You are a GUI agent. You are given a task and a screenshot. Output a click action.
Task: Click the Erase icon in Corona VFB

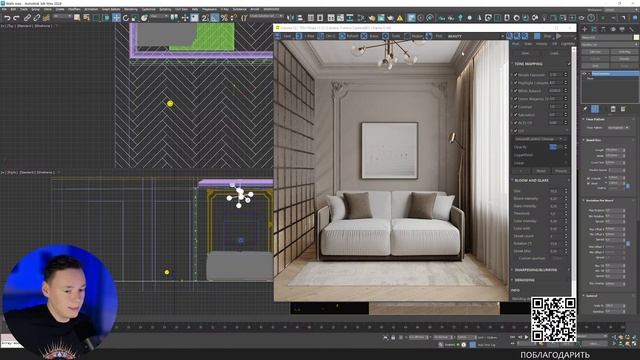click(364, 36)
